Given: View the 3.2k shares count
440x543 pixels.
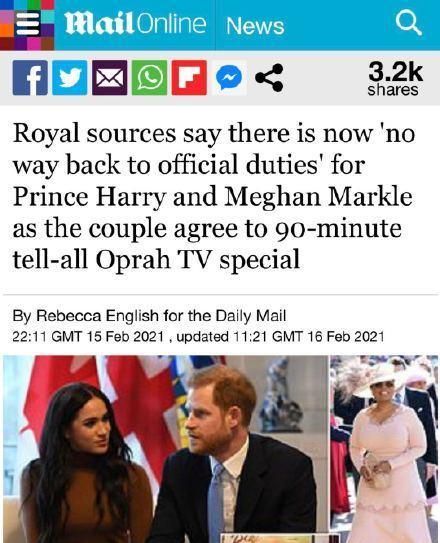Looking at the screenshot, I should click(x=394, y=79).
